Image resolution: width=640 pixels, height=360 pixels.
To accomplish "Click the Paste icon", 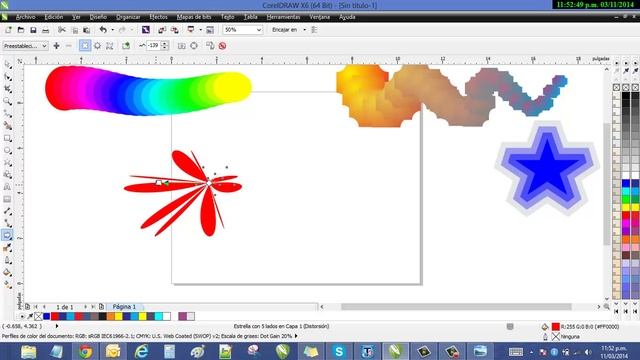I will pos(87,30).
